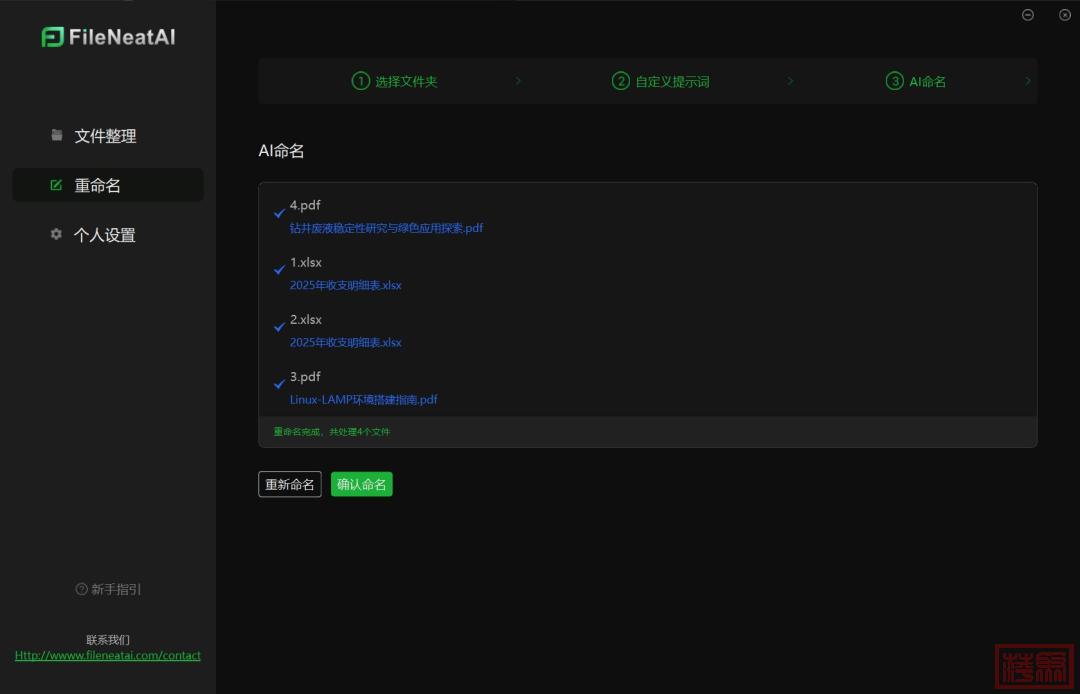
Task: Click new name Linux-LAMP环境搭建指南.pdf
Action: [x=364, y=399]
